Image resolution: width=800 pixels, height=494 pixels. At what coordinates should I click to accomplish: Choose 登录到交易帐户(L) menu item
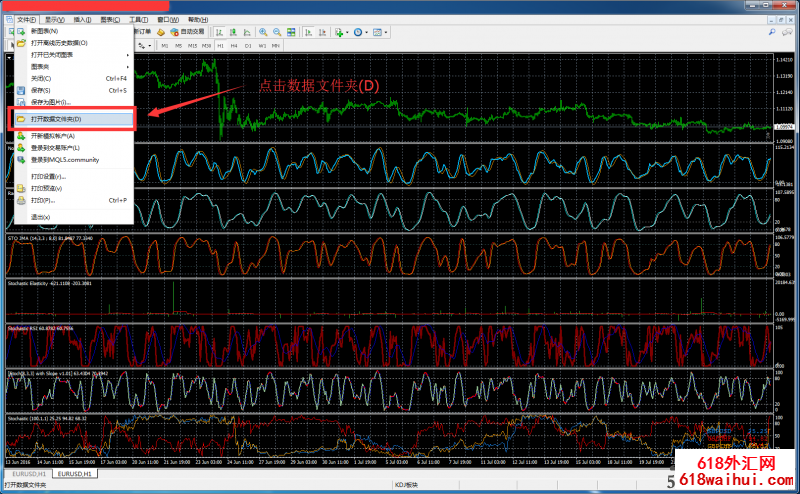74,147
